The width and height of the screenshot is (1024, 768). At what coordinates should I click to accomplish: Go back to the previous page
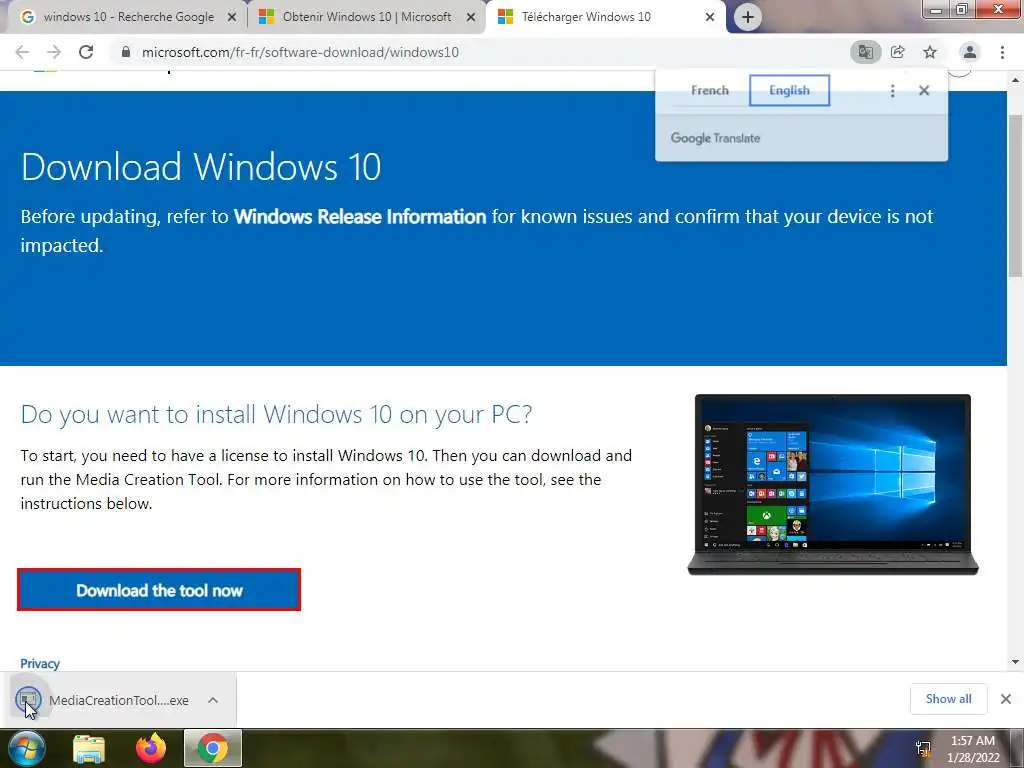22,52
